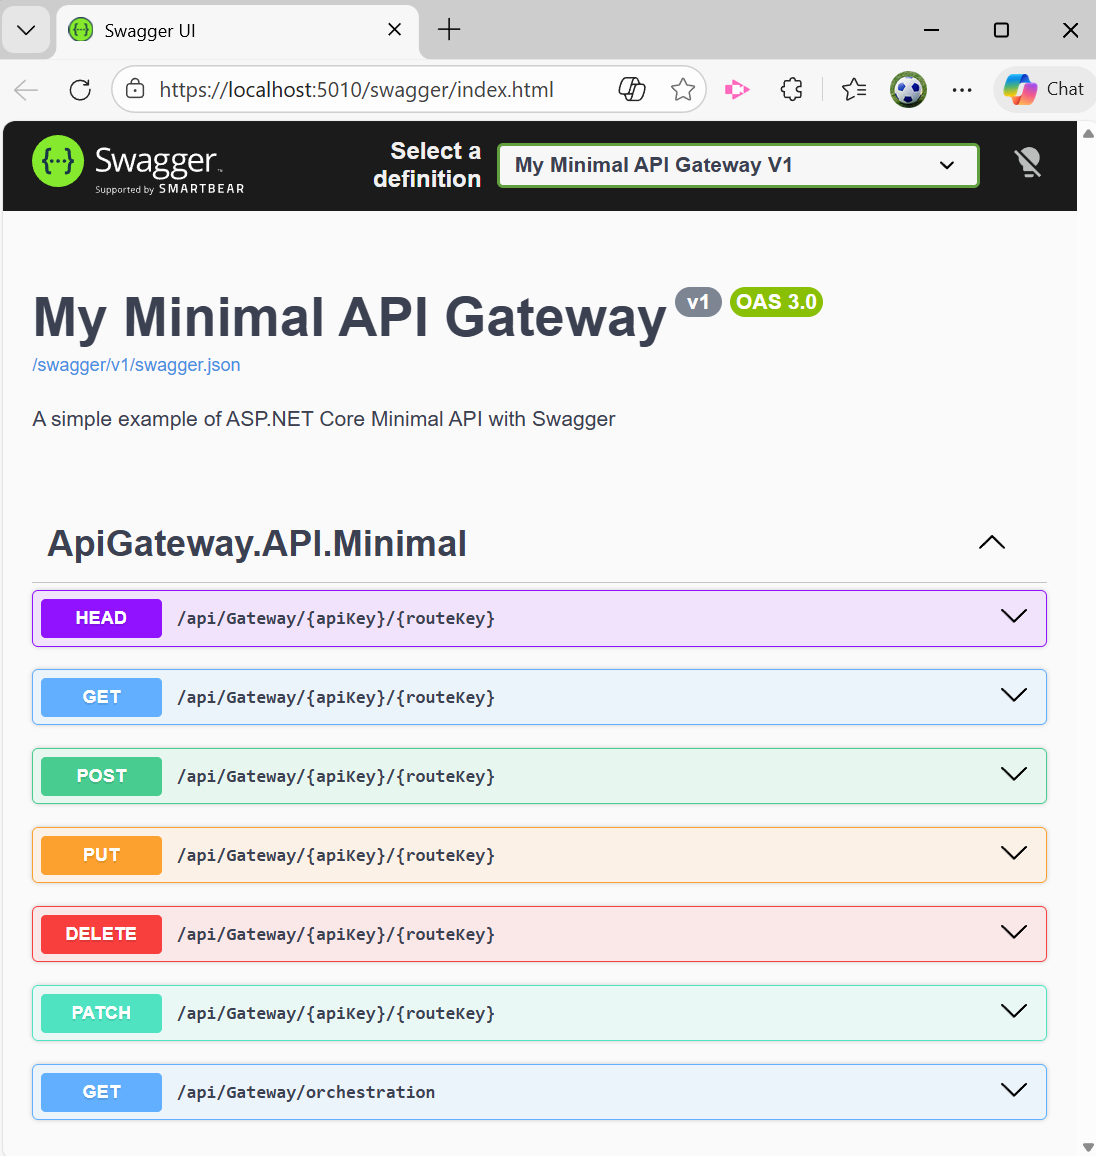The width and height of the screenshot is (1096, 1156).
Task: Click the DELETE endpoint path text
Action: tap(336, 934)
